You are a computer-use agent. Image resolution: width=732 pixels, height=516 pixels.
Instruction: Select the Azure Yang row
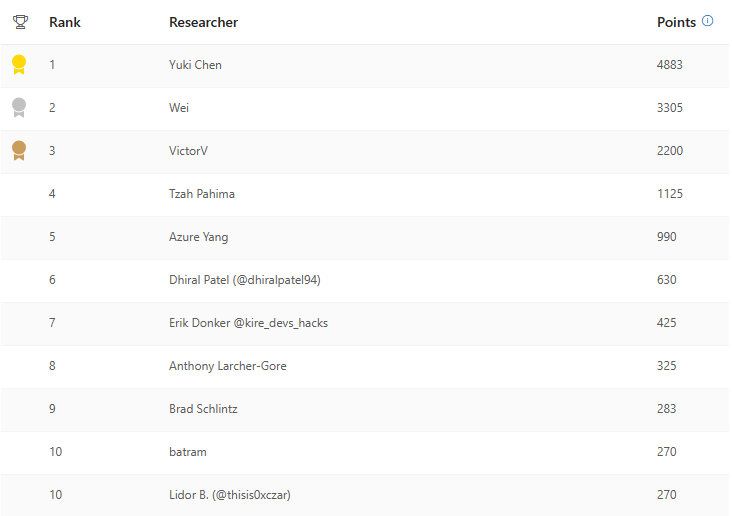tap(198, 237)
